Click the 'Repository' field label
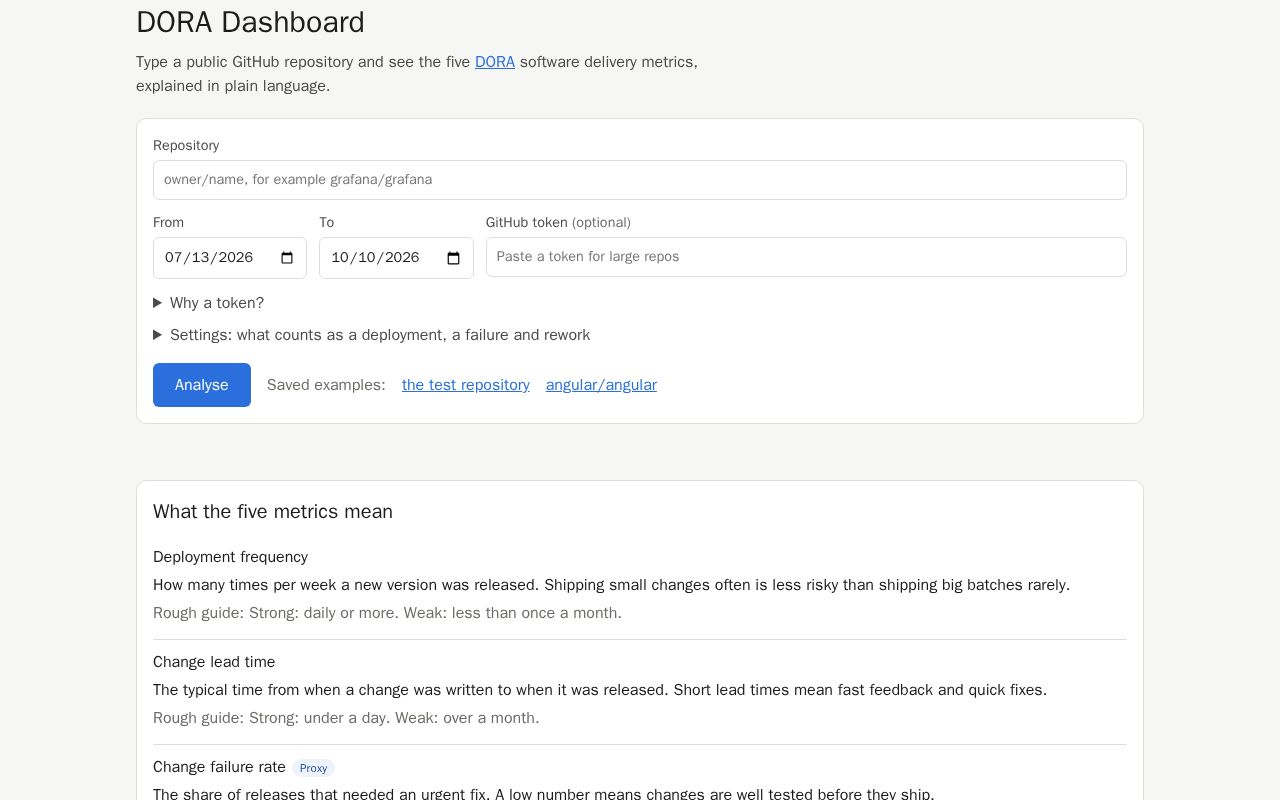1280x800 pixels. [x=186, y=145]
